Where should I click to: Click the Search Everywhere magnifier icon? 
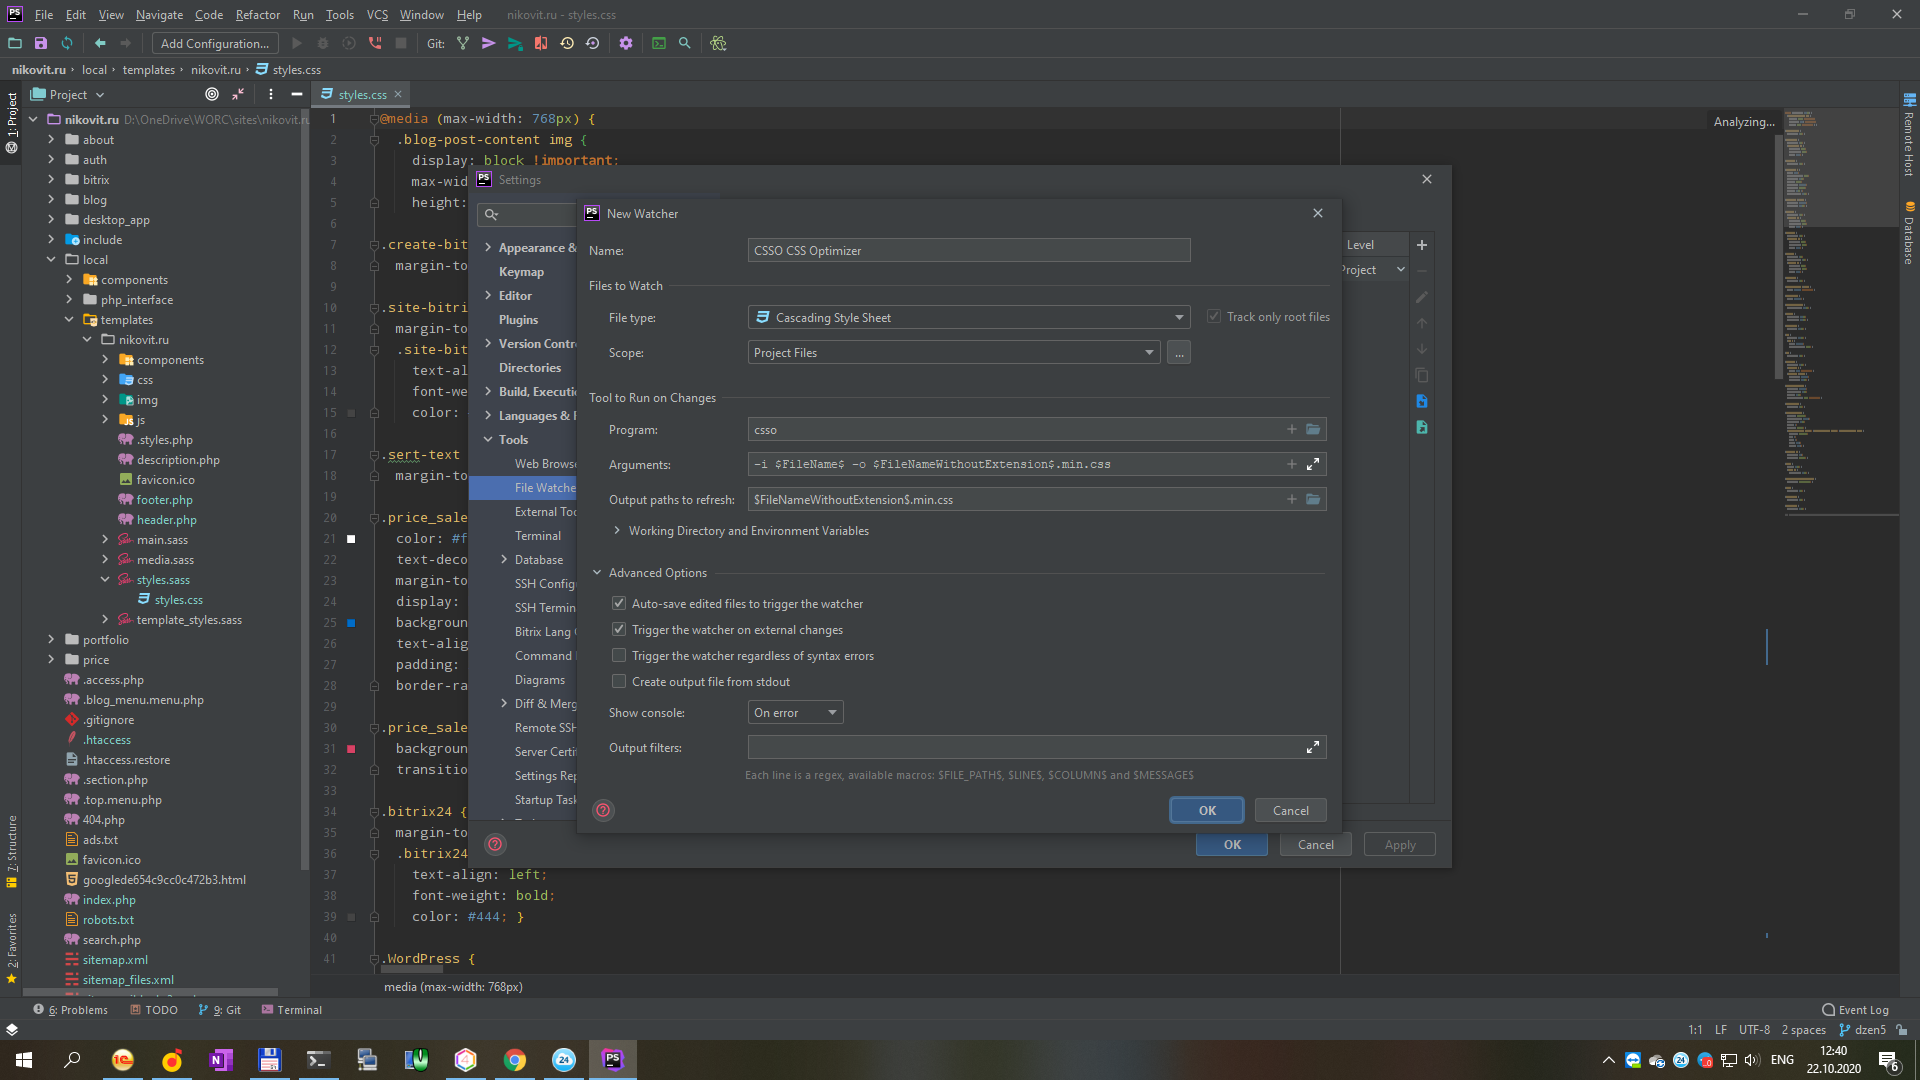click(685, 43)
